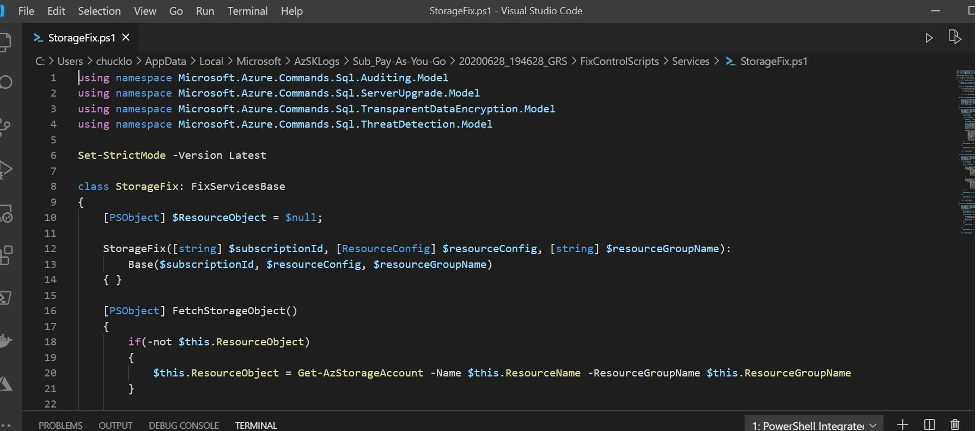Open the Run menu
Viewport: 977px width, 431px height.
click(x=205, y=11)
